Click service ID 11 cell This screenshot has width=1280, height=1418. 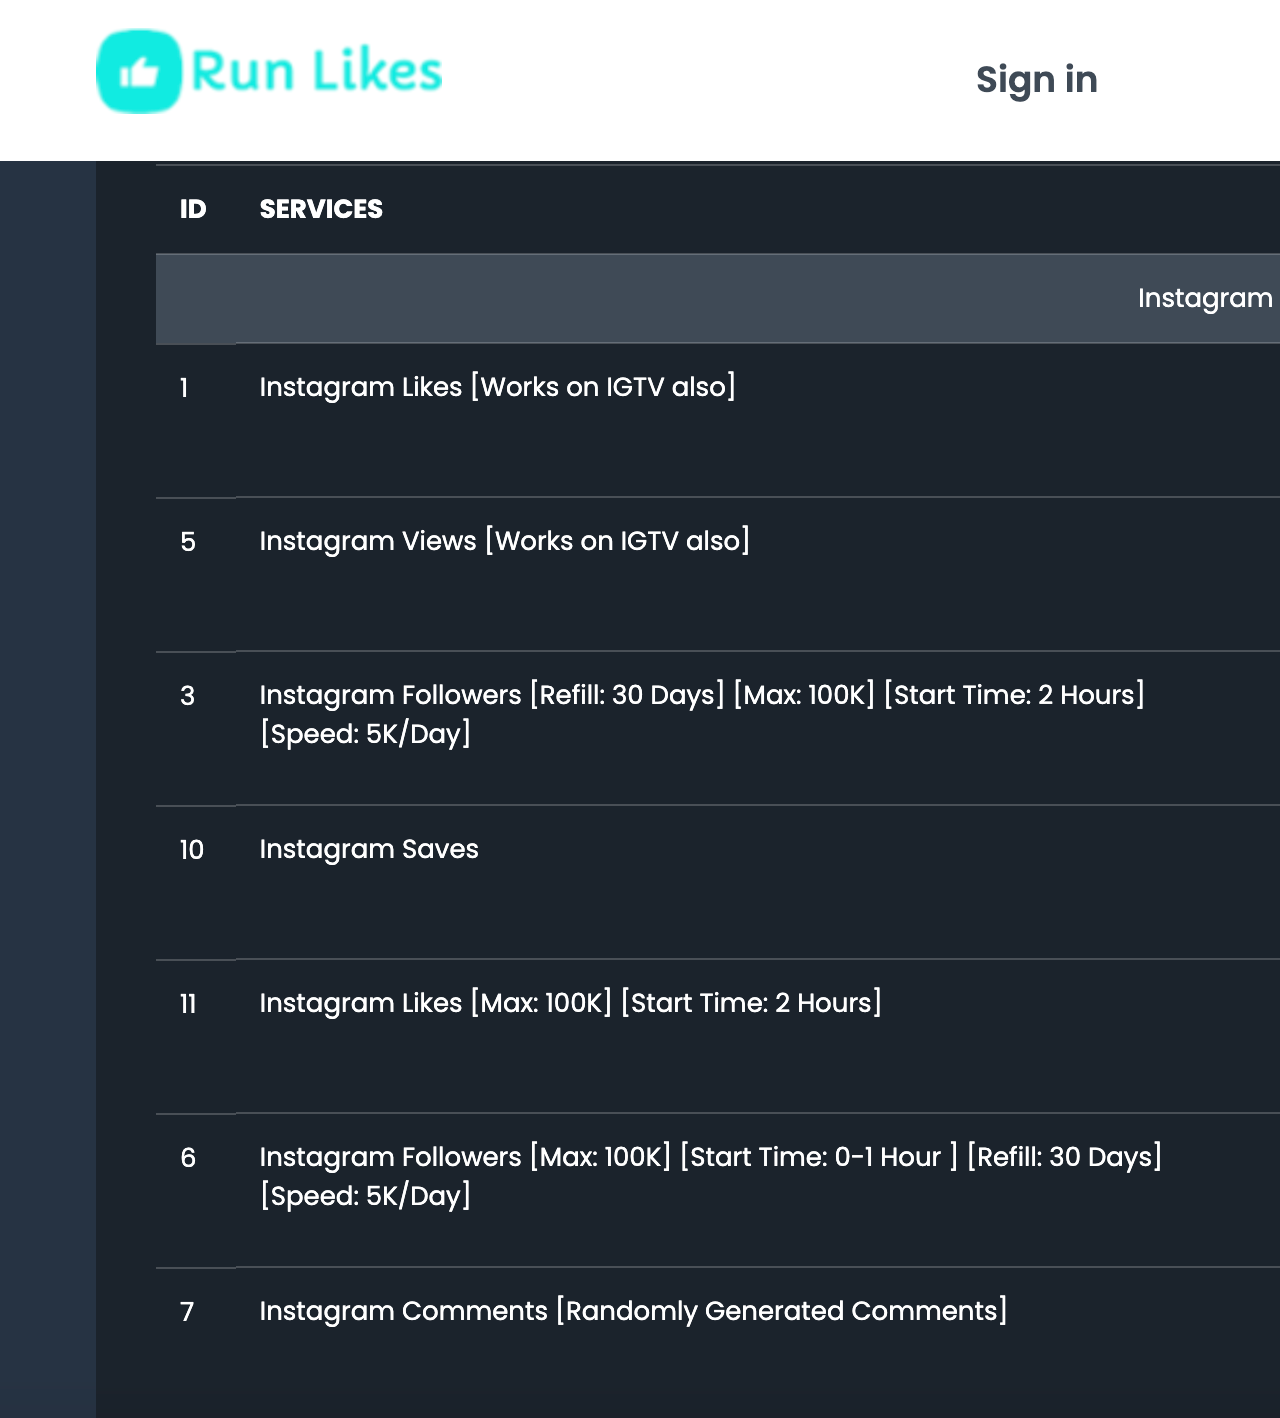pyautogui.click(x=188, y=1004)
